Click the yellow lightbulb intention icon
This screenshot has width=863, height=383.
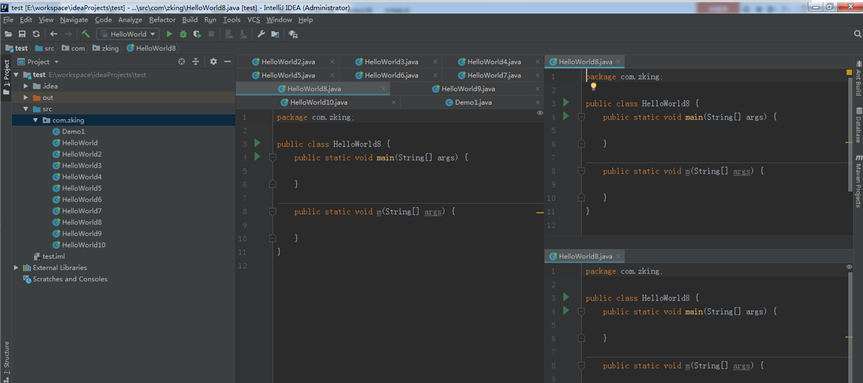(593, 86)
